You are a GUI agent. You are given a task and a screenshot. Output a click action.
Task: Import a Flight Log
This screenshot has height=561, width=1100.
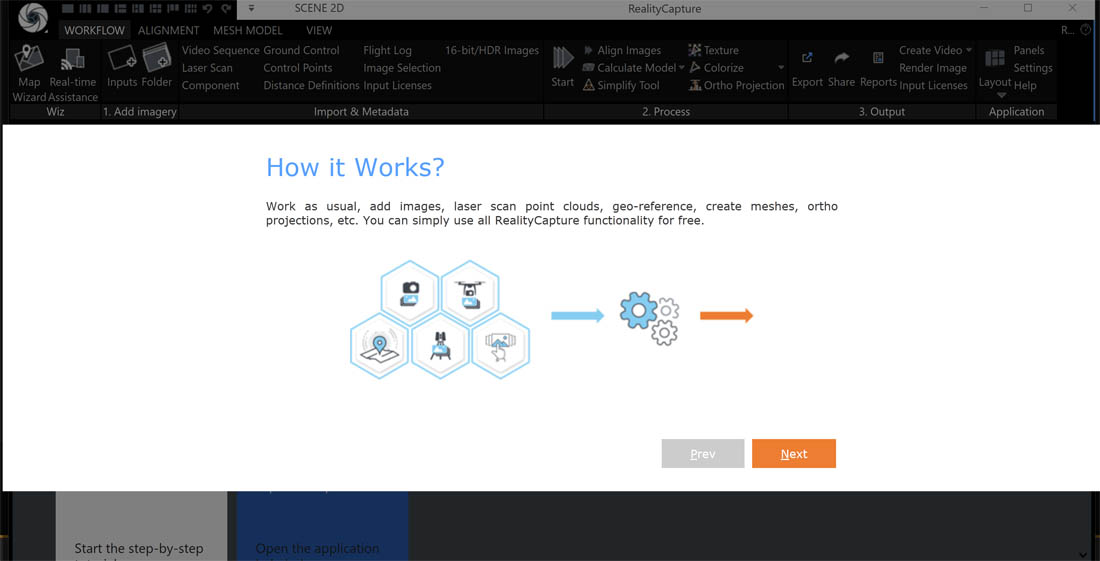click(387, 50)
